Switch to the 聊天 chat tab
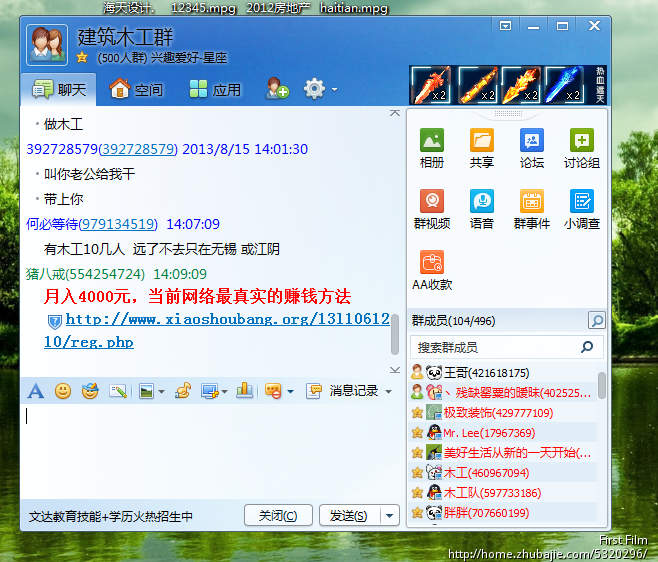The height and width of the screenshot is (562, 658). (59, 89)
